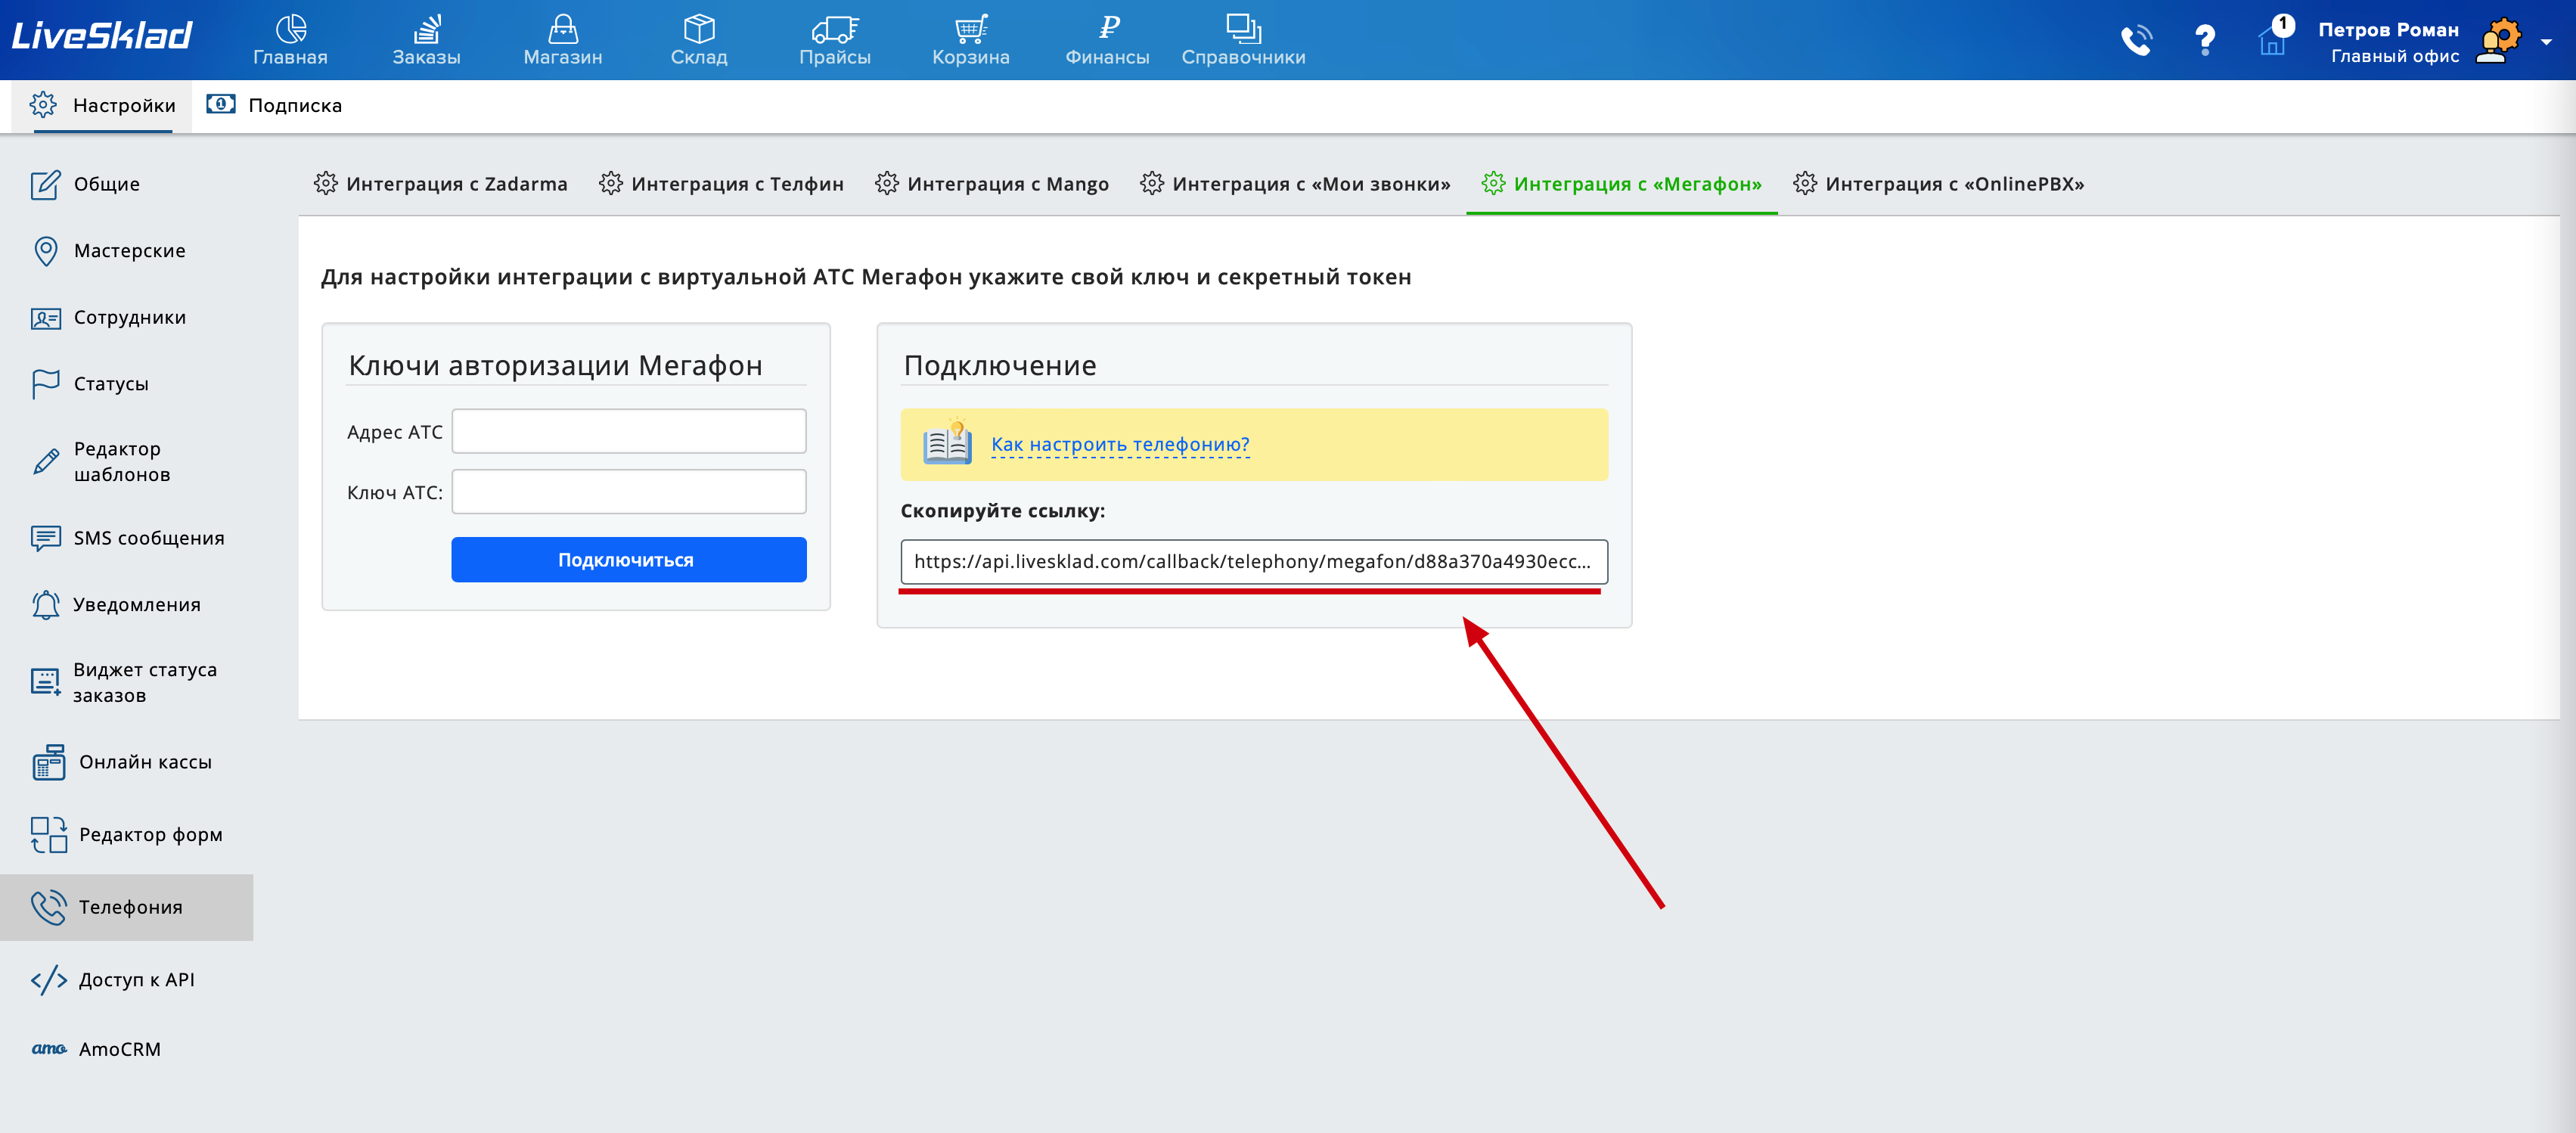This screenshot has height=1133, width=2576.
Task: Switch to Интеграция с Телфин tab
Action: 721,184
